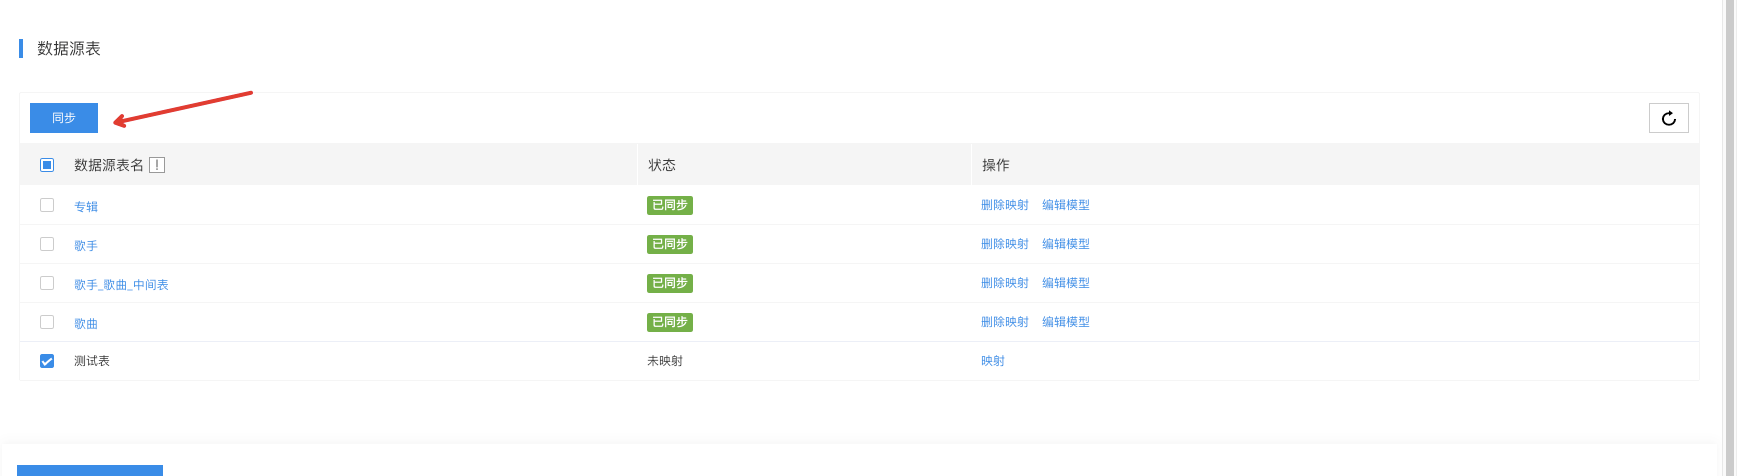The height and width of the screenshot is (476, 1737).
Task: Tick the 歌曲 row checkbox
Action: coord(47,322)
